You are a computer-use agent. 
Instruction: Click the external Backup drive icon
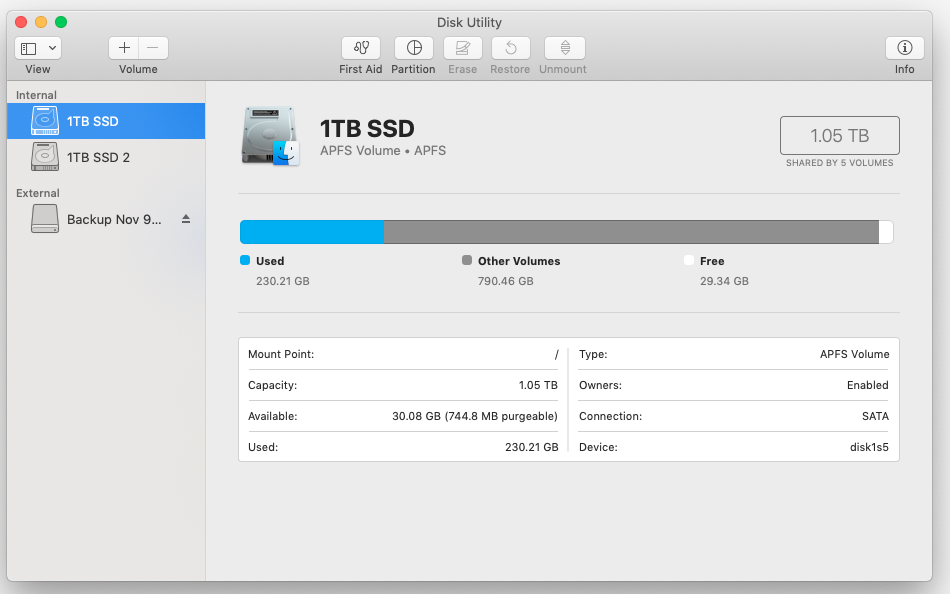point(45,219)
